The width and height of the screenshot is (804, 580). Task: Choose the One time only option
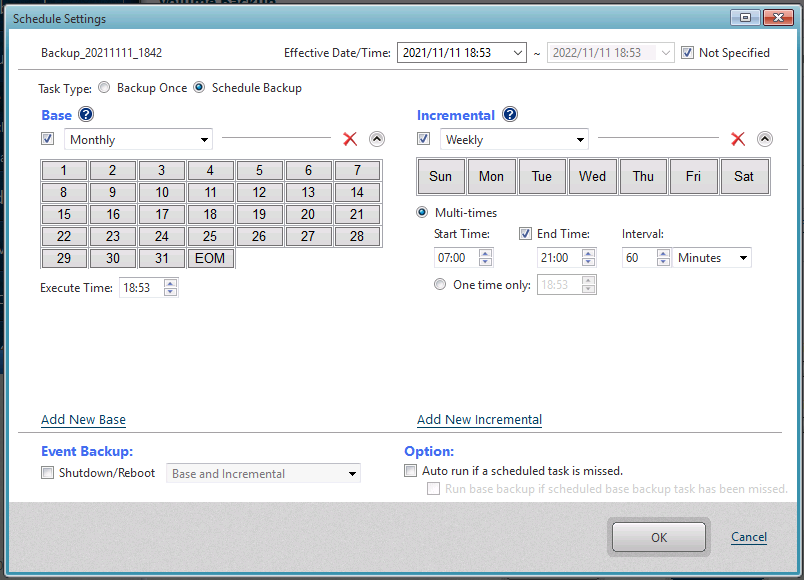click(x=440, y=285)
